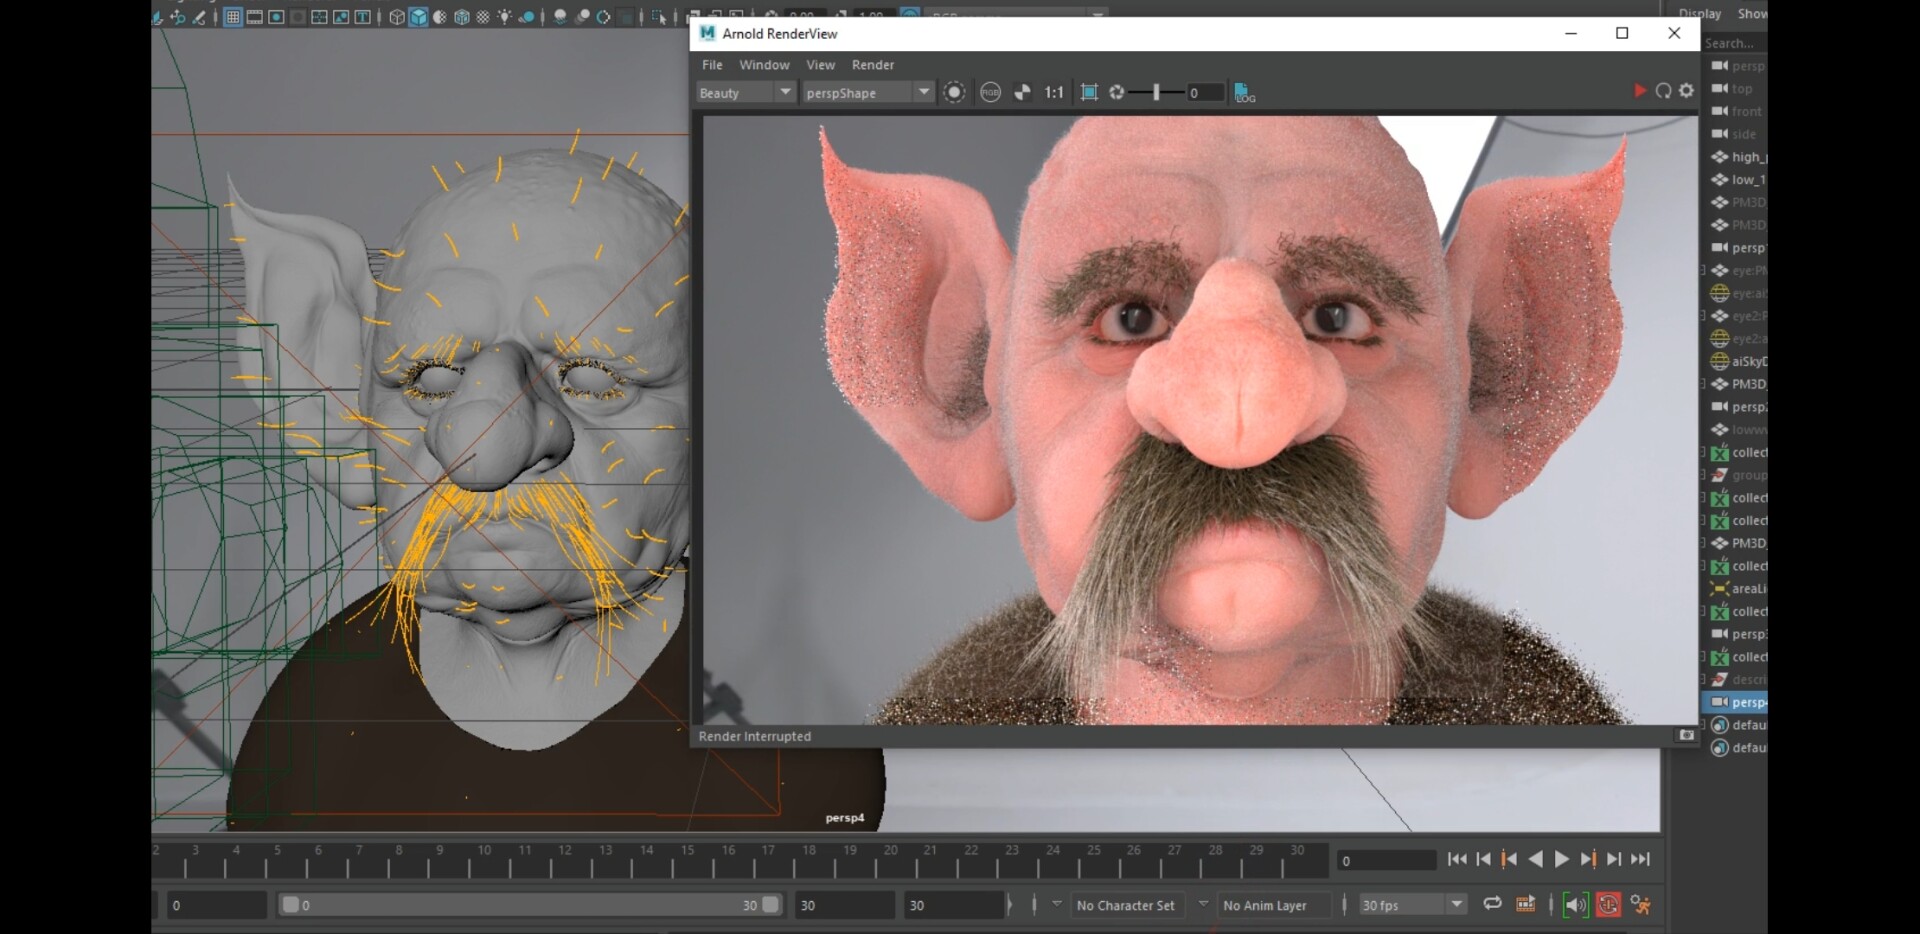Click the RGB channel display icon
The height and width of the screenshot is (934, 1920).
coord(990,93)
